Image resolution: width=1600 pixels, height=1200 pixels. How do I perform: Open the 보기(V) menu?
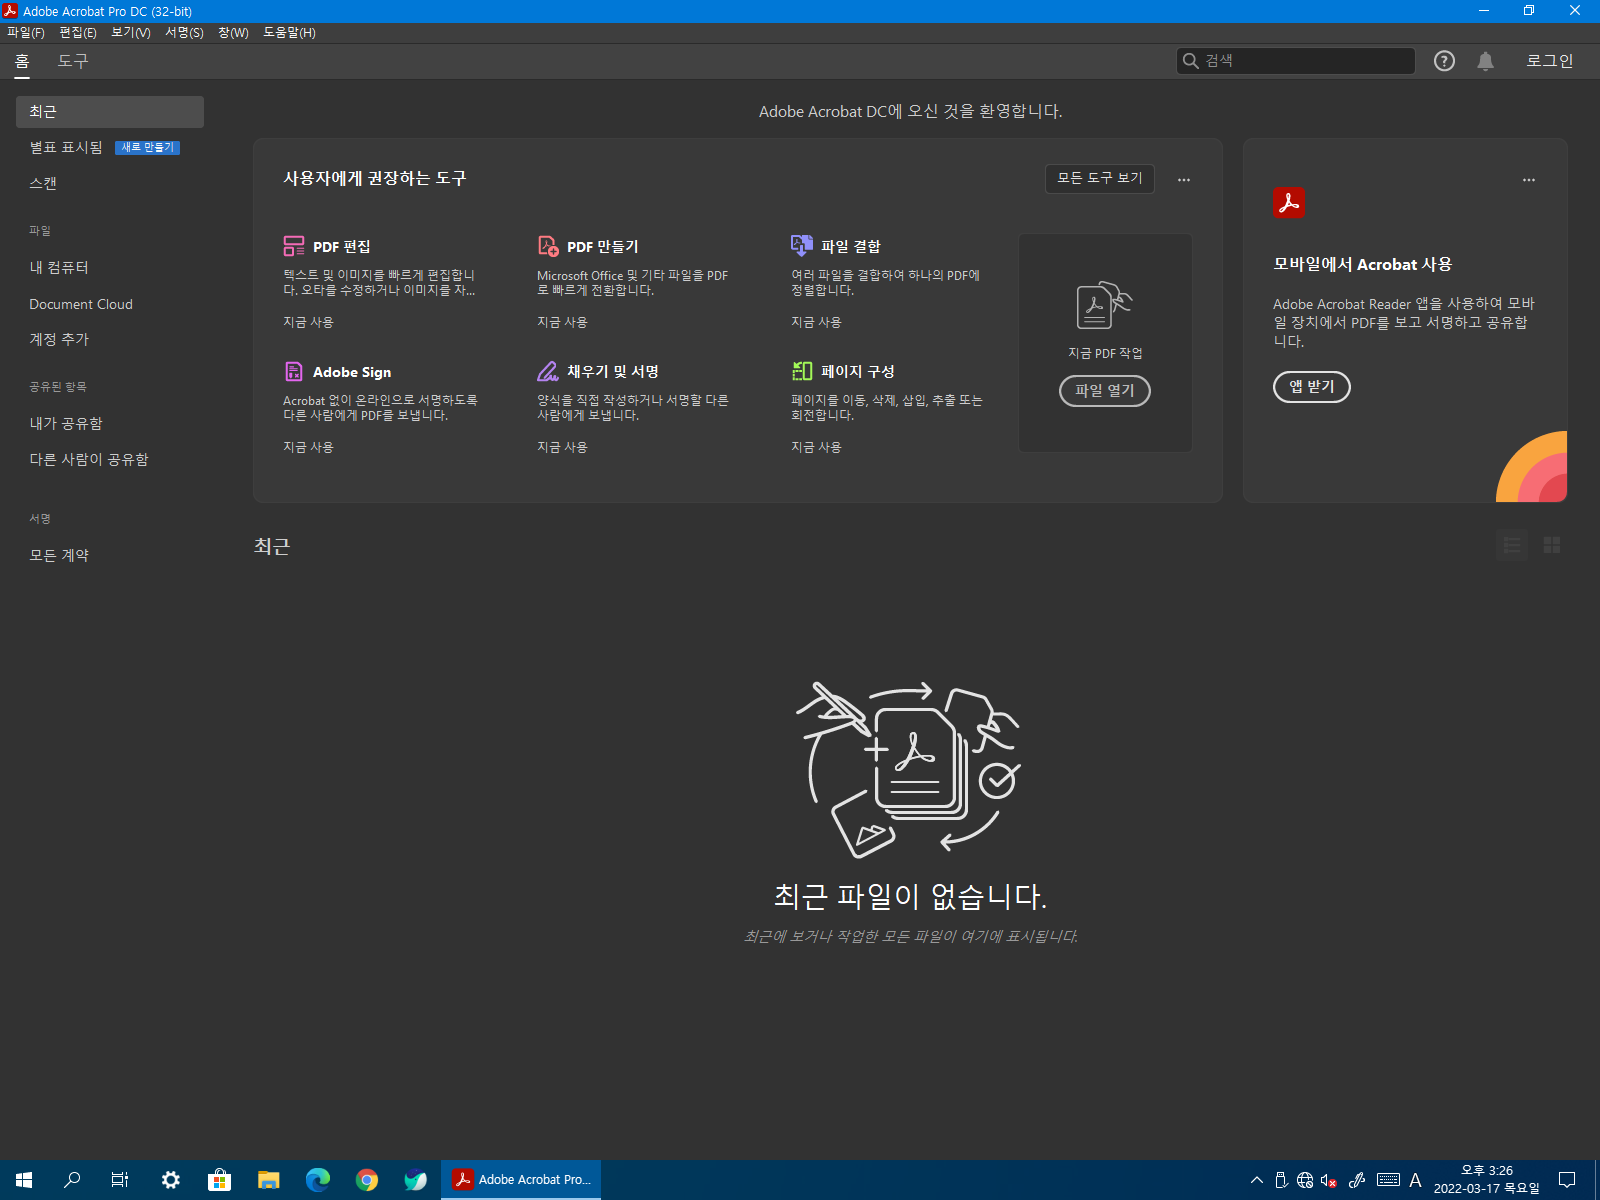[131, 33]
